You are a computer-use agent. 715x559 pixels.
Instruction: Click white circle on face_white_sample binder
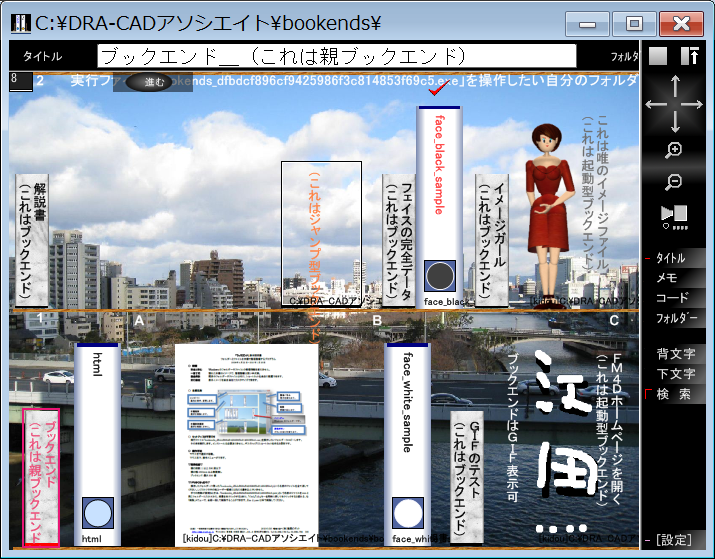(408, 513)
